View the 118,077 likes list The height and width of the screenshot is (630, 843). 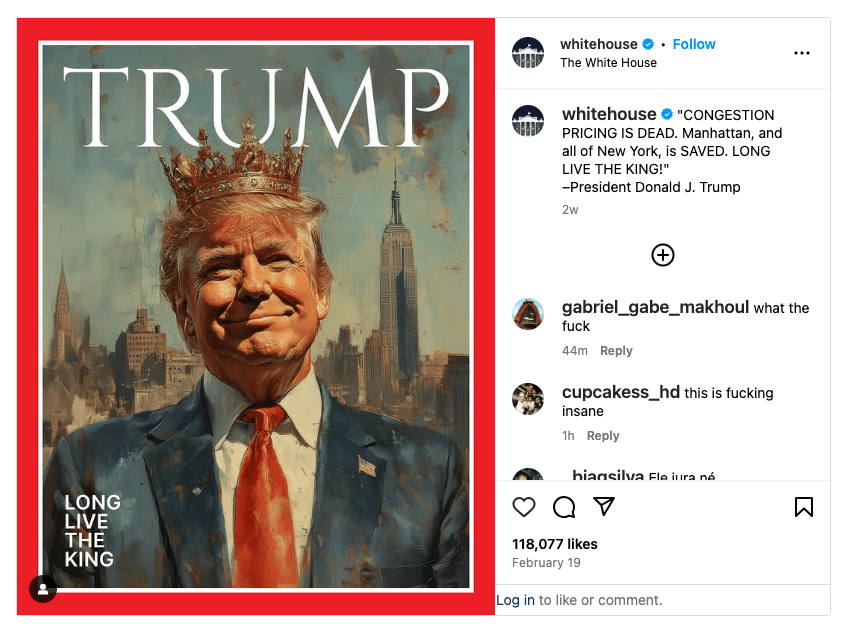pos(554,544)
